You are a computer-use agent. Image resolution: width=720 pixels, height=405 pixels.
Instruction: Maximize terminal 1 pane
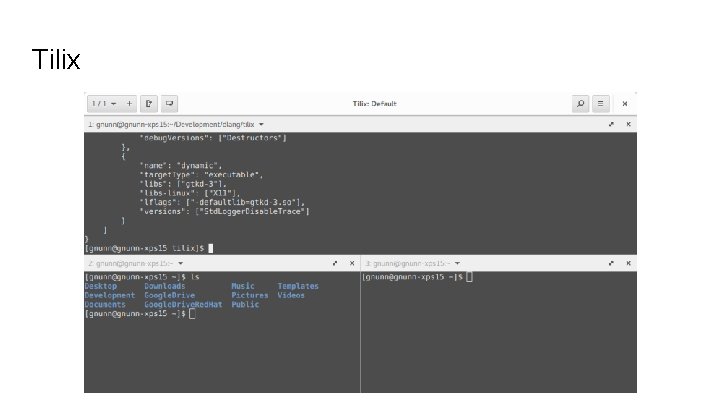(611, 124)
